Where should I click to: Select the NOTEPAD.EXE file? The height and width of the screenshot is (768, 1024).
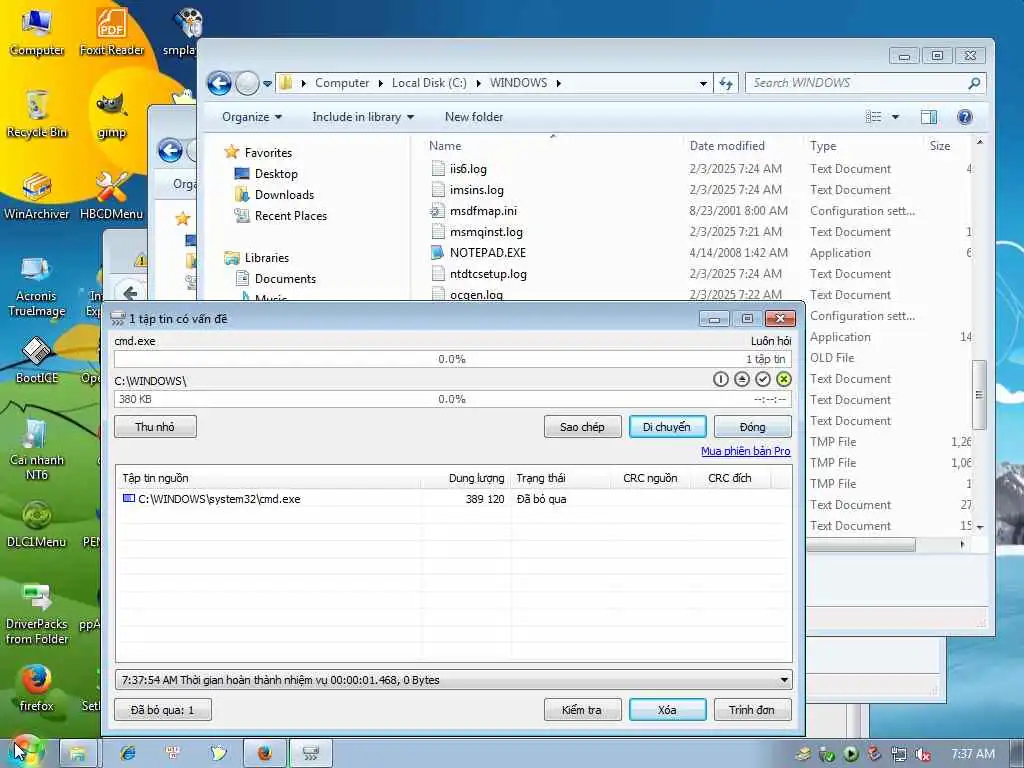(x=488, y=253)
